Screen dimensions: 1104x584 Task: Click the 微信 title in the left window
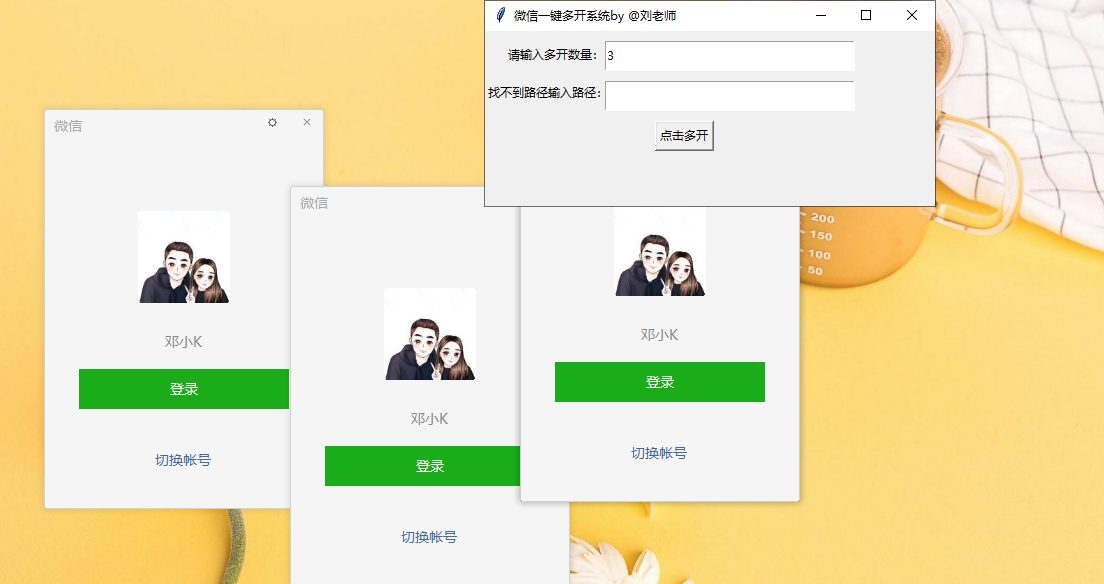[x=68, y=124]
